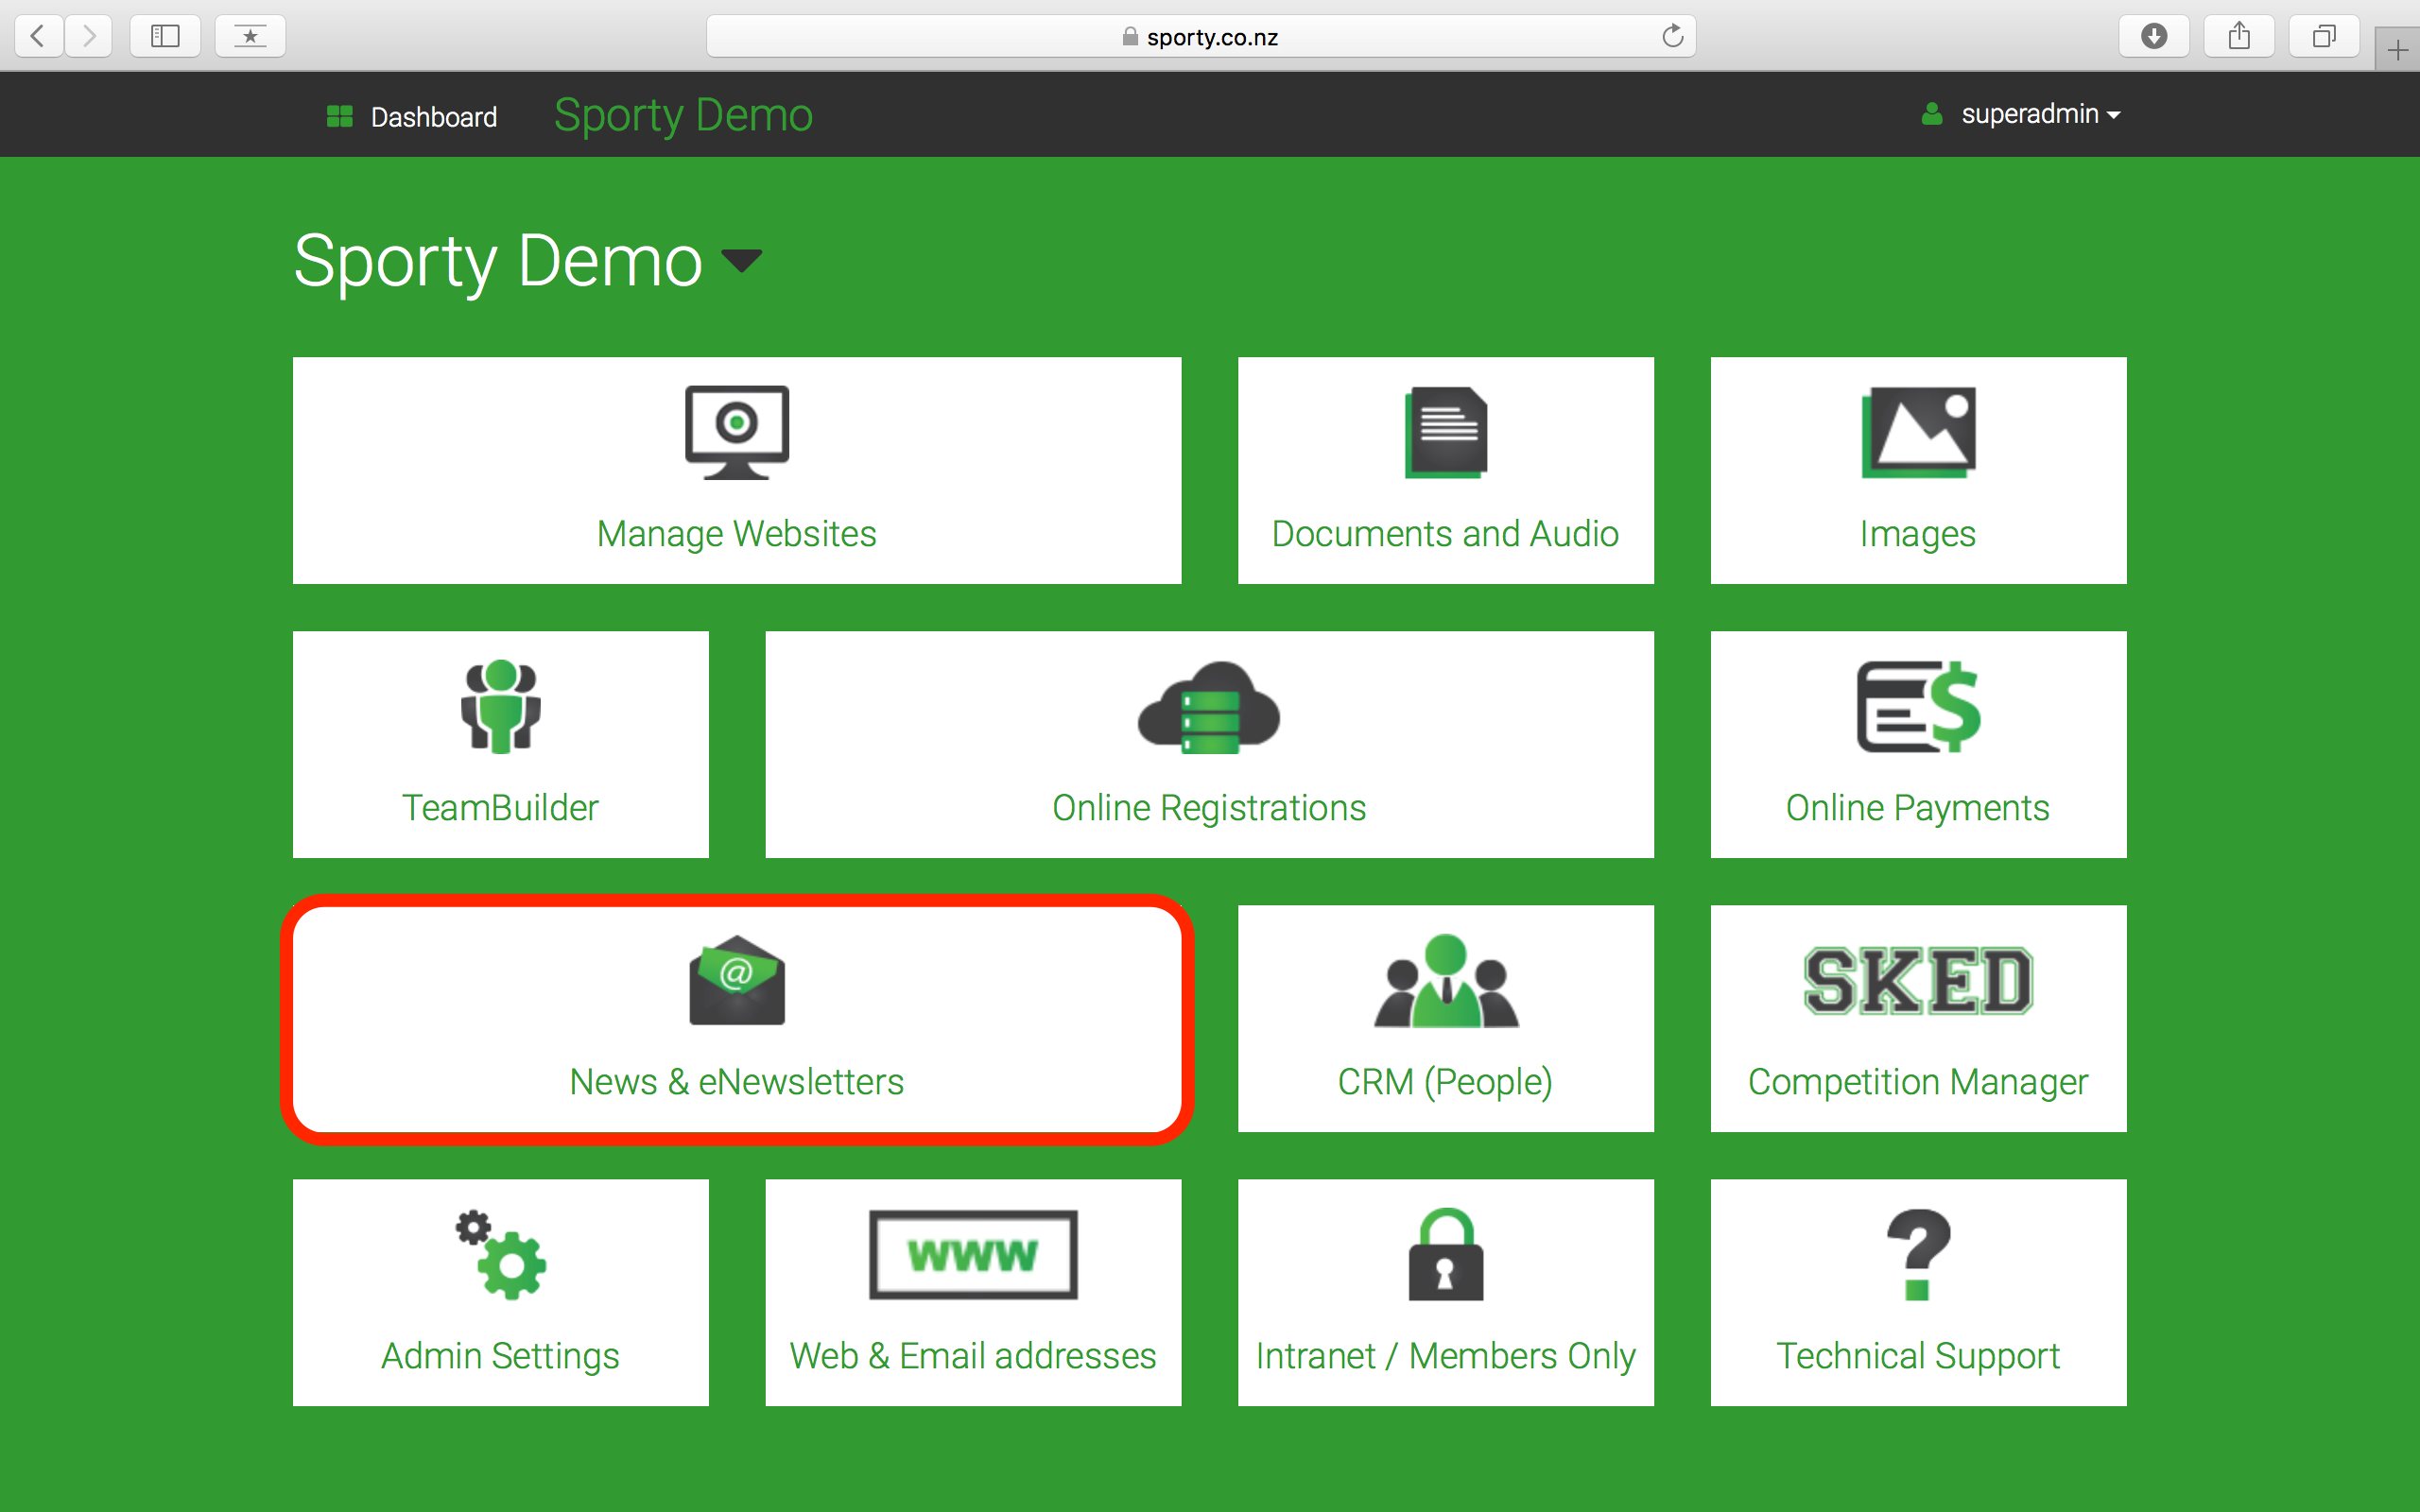Screen dimensions: 2420x1512
Task: Click the superadmin user avatar icon
Action: [1932, 114]
